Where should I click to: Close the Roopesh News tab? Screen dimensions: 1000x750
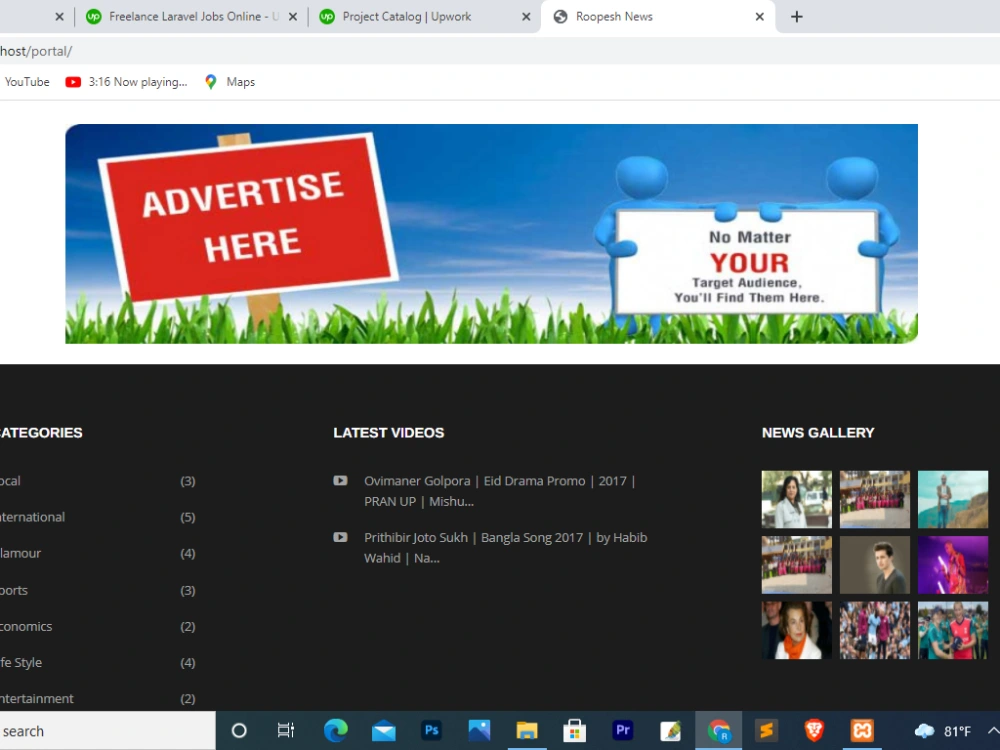[760, 17]
